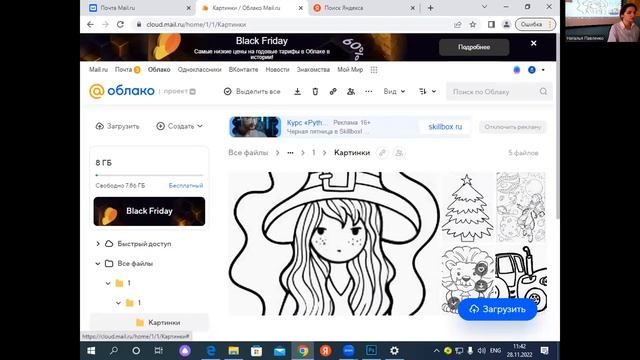640x360 pixels.
Task: Open the three-dot more actions menu
Action: click(369, 91)
